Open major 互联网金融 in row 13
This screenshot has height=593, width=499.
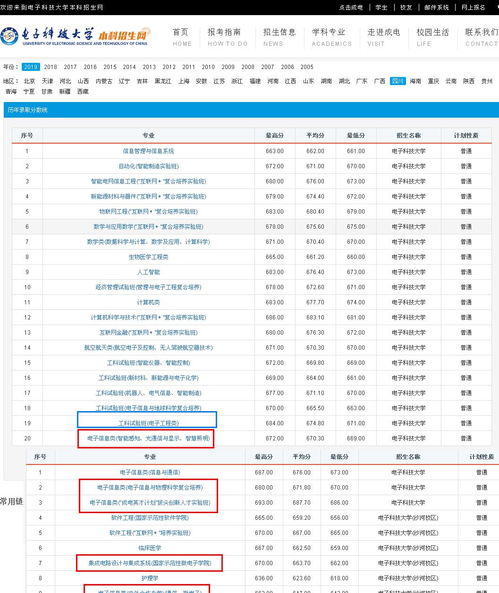148,332
